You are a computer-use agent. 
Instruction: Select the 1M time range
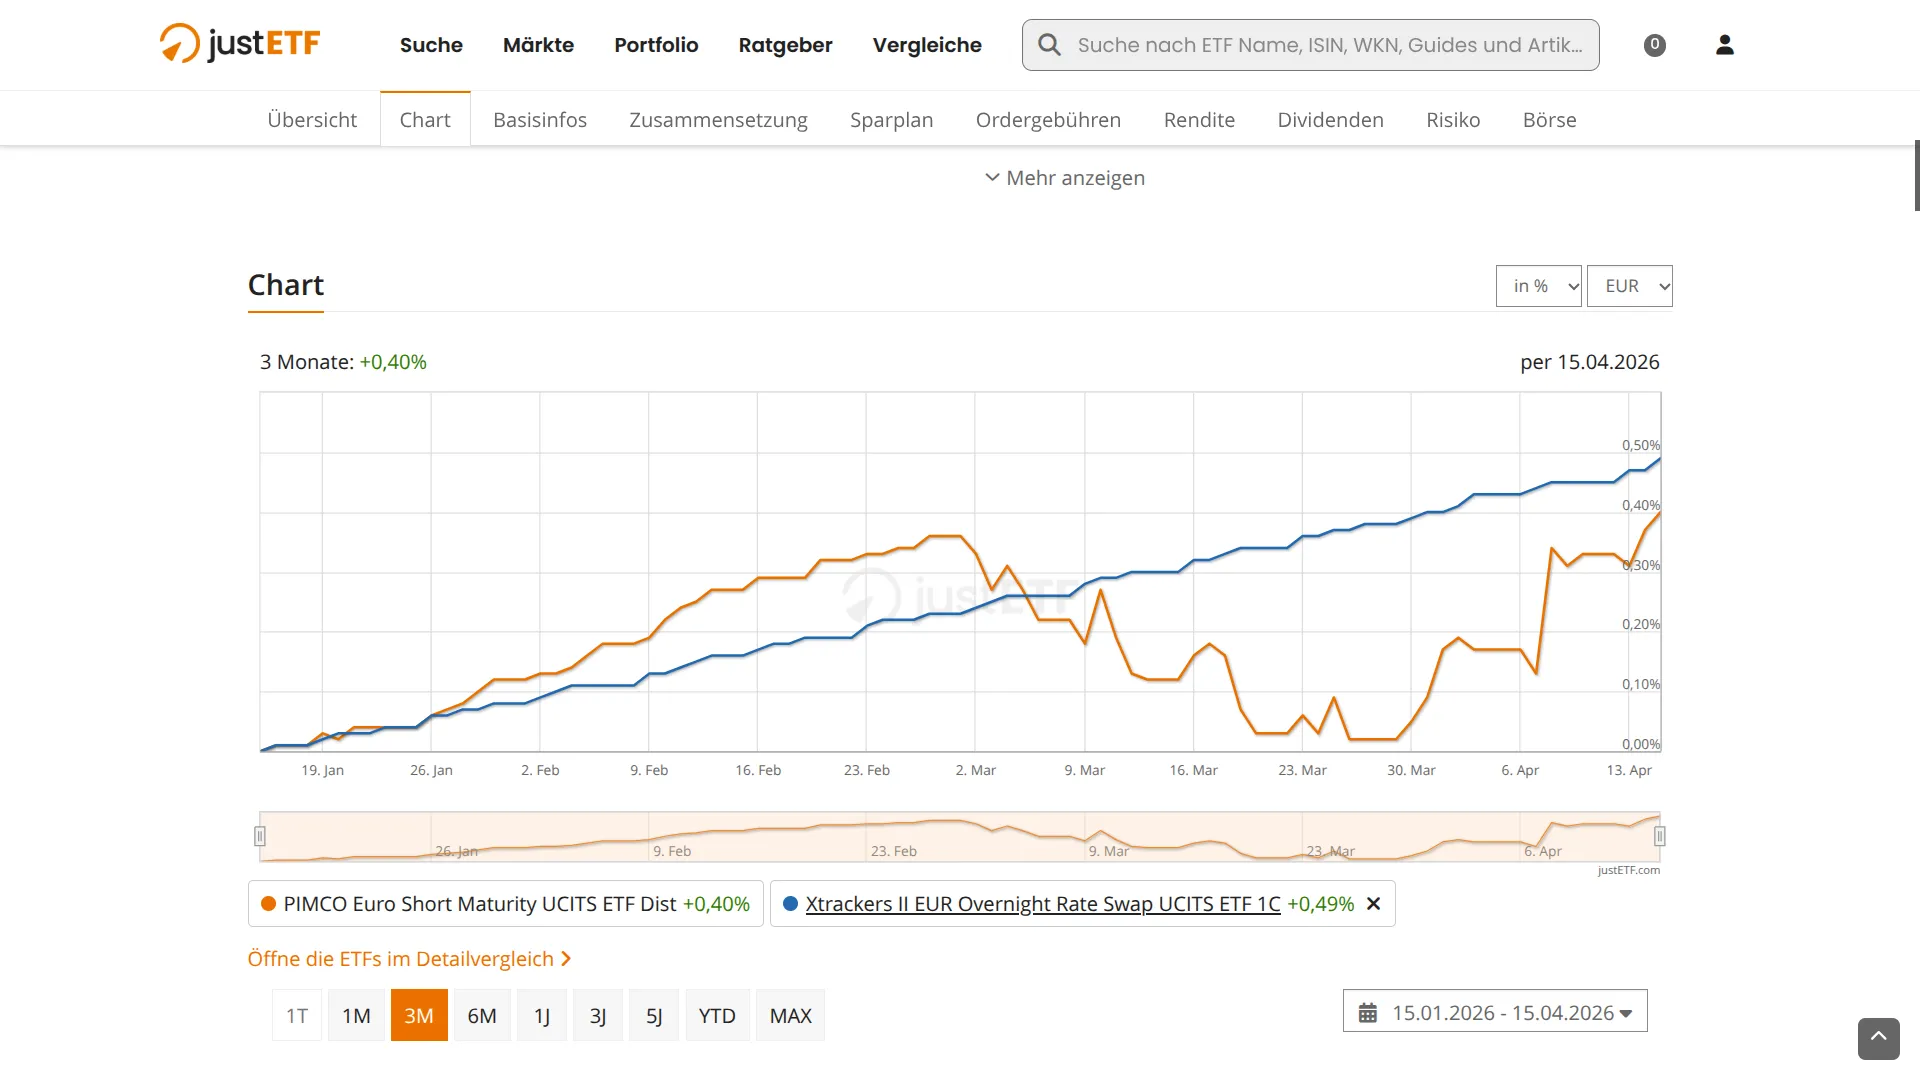tap(356, 1016)
